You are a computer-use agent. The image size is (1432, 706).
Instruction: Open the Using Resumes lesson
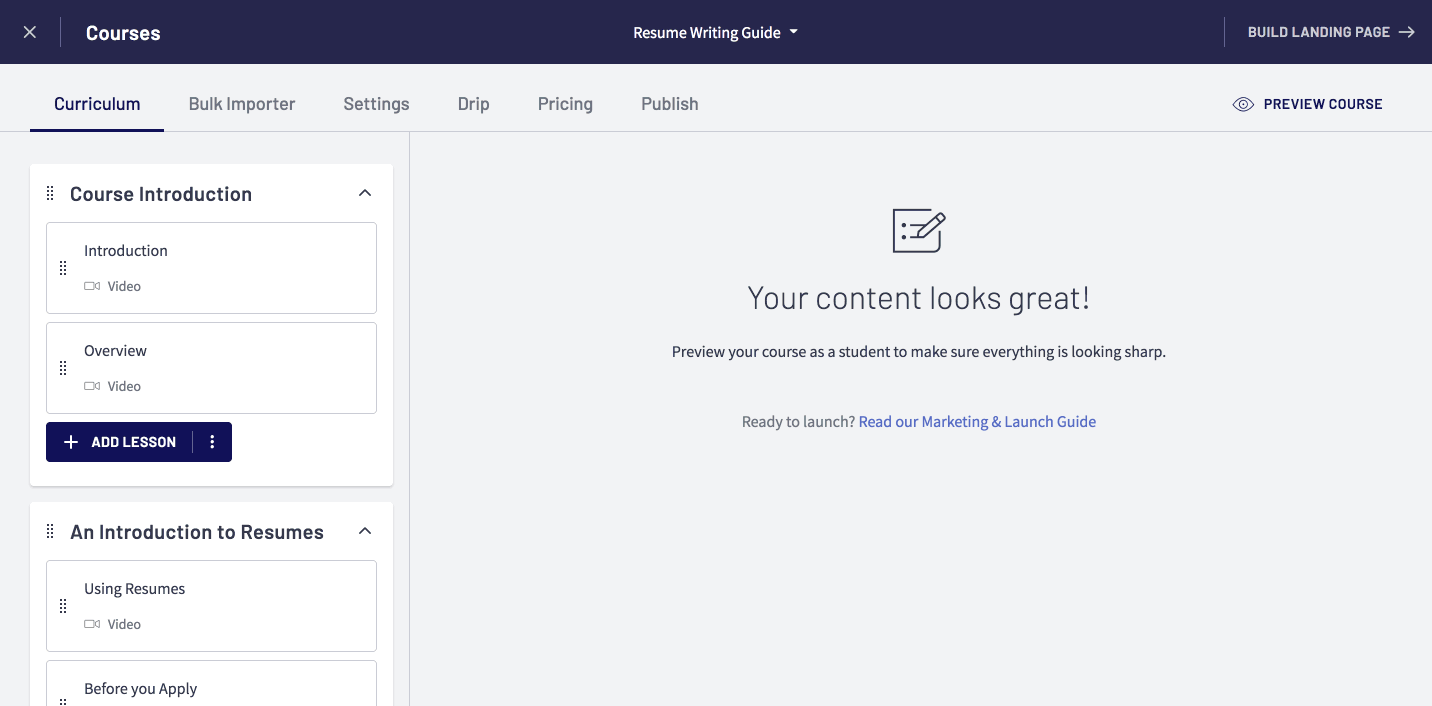(212, 606)
